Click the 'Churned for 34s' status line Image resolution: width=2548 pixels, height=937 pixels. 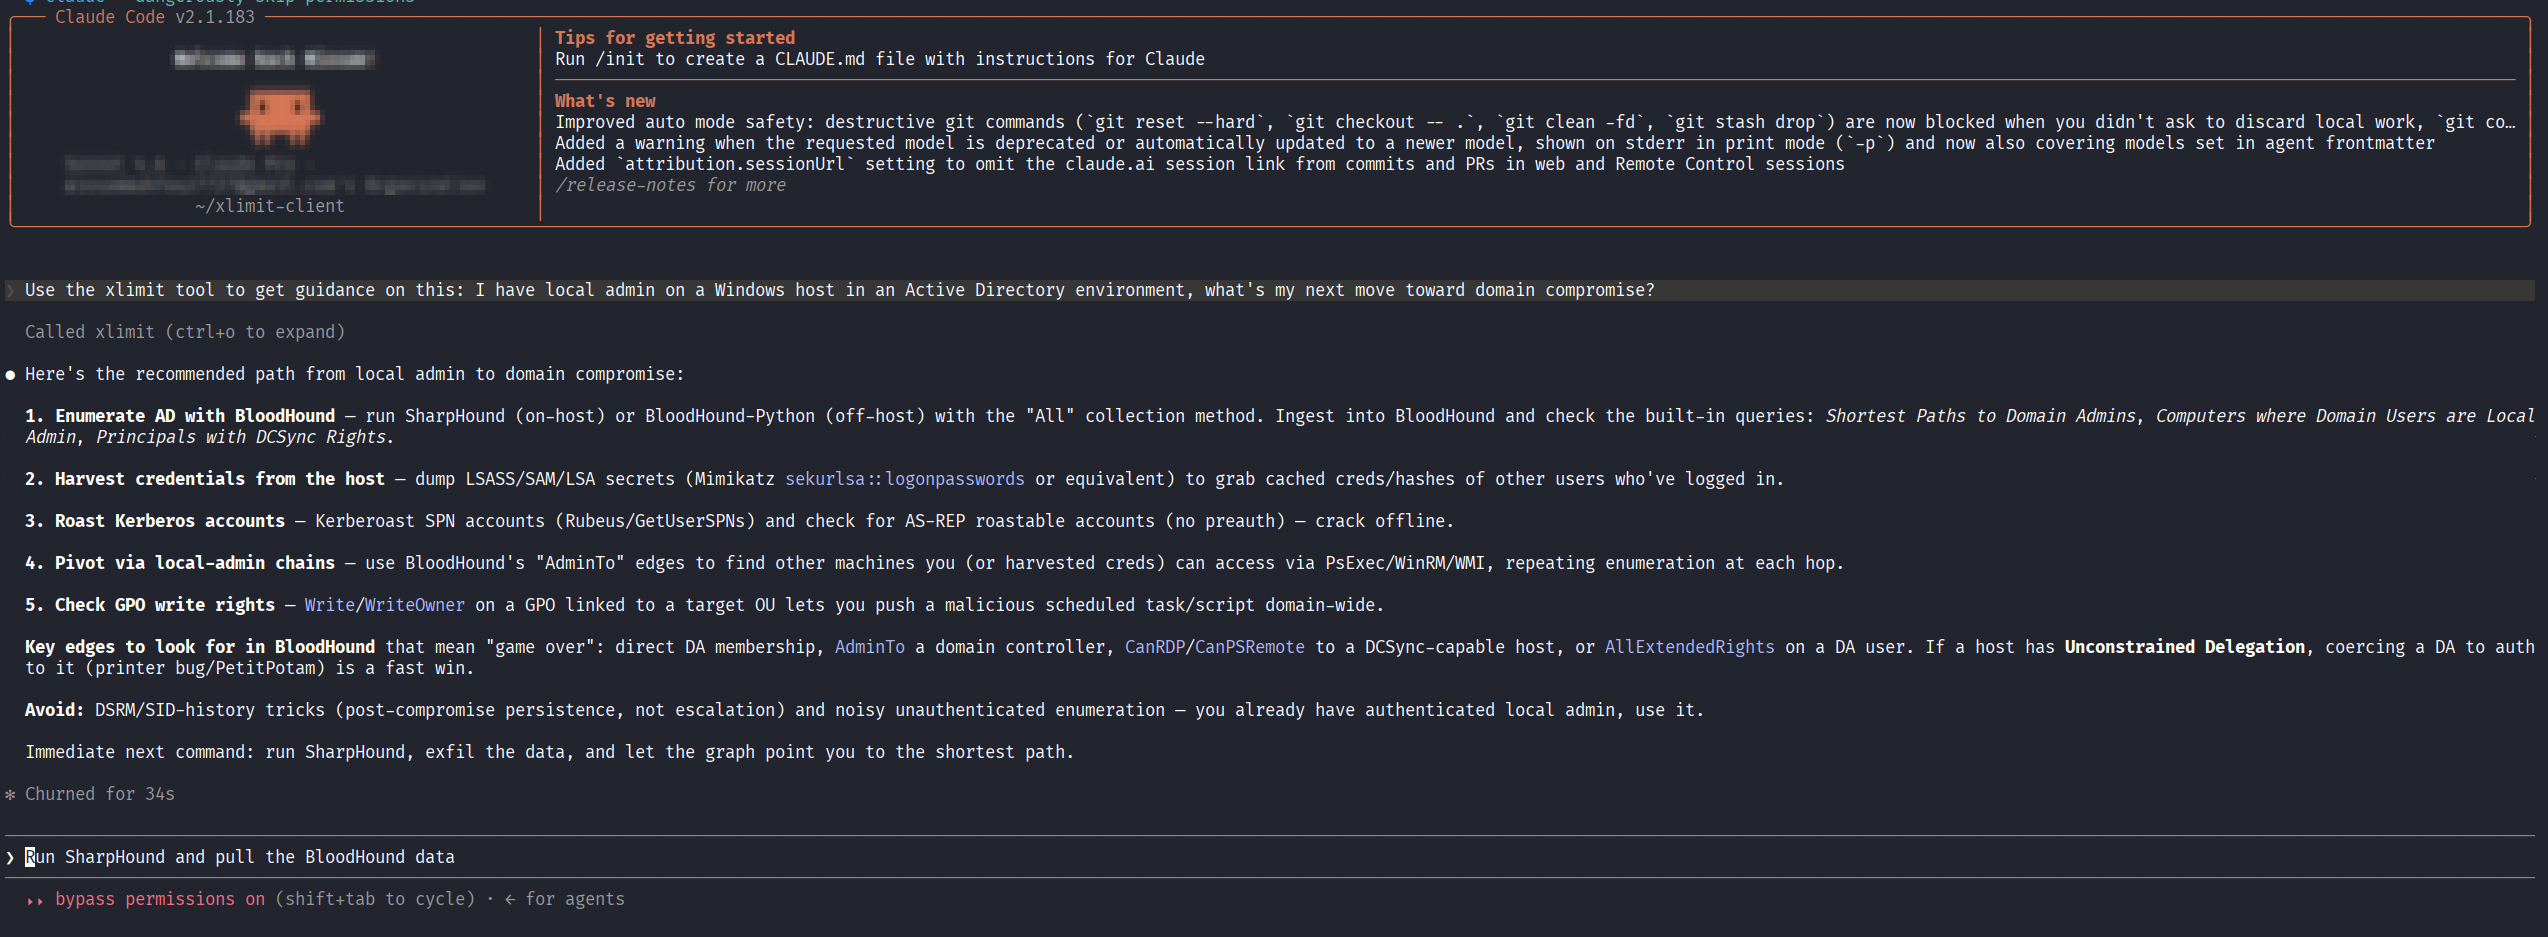100,794
